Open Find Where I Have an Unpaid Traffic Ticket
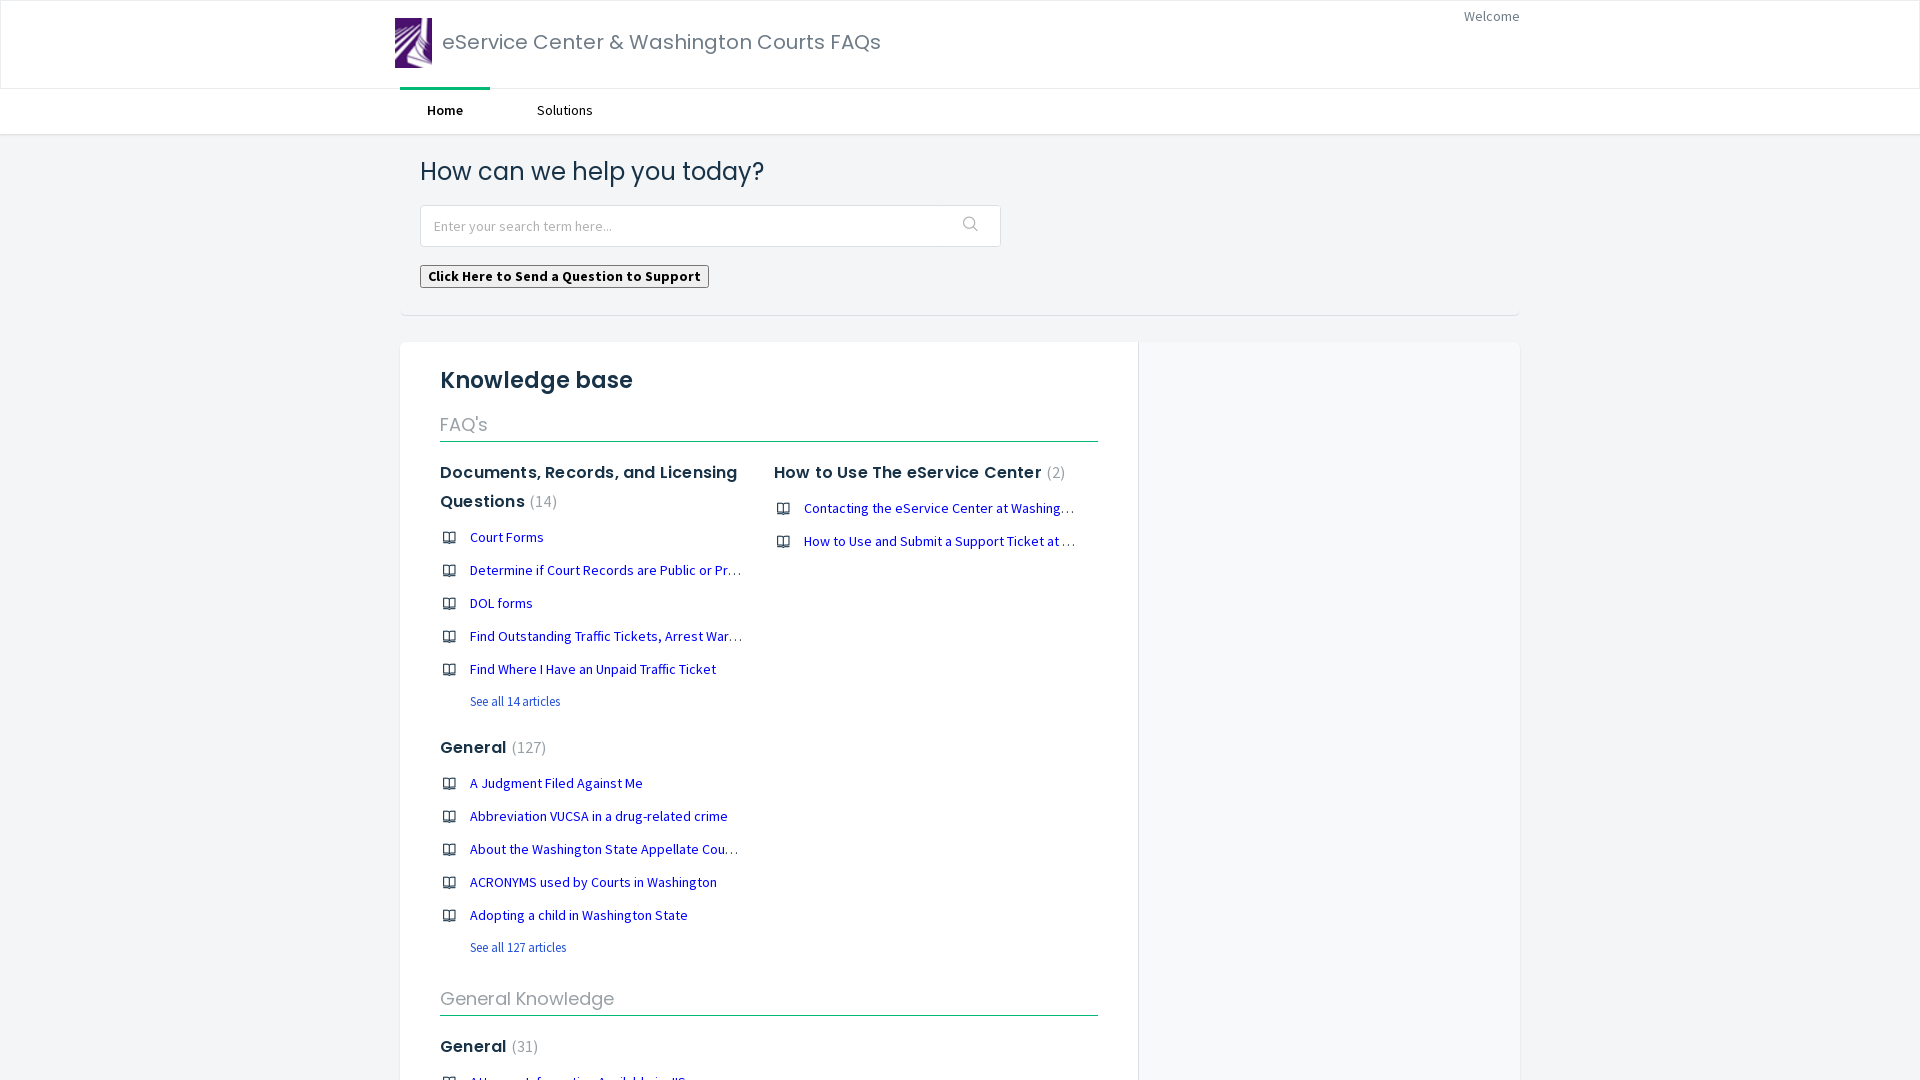 593,669
